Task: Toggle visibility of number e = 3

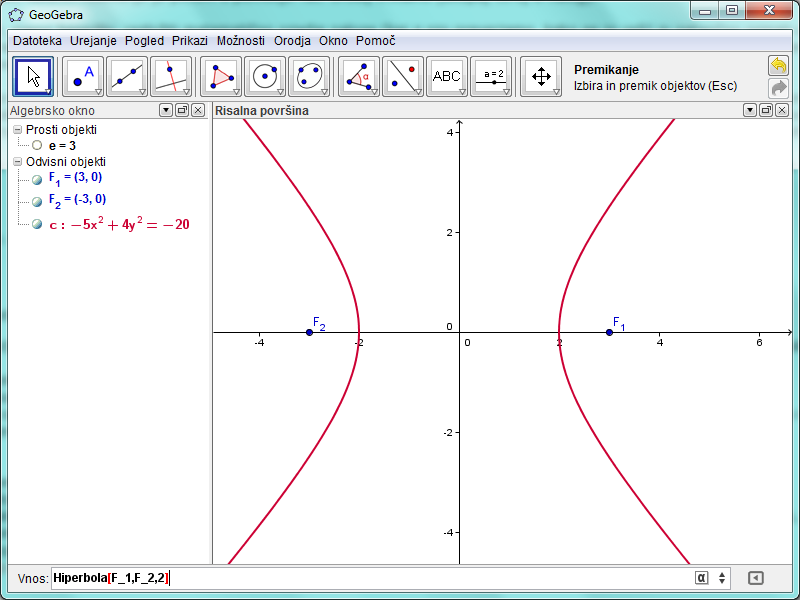Action: 37,145
